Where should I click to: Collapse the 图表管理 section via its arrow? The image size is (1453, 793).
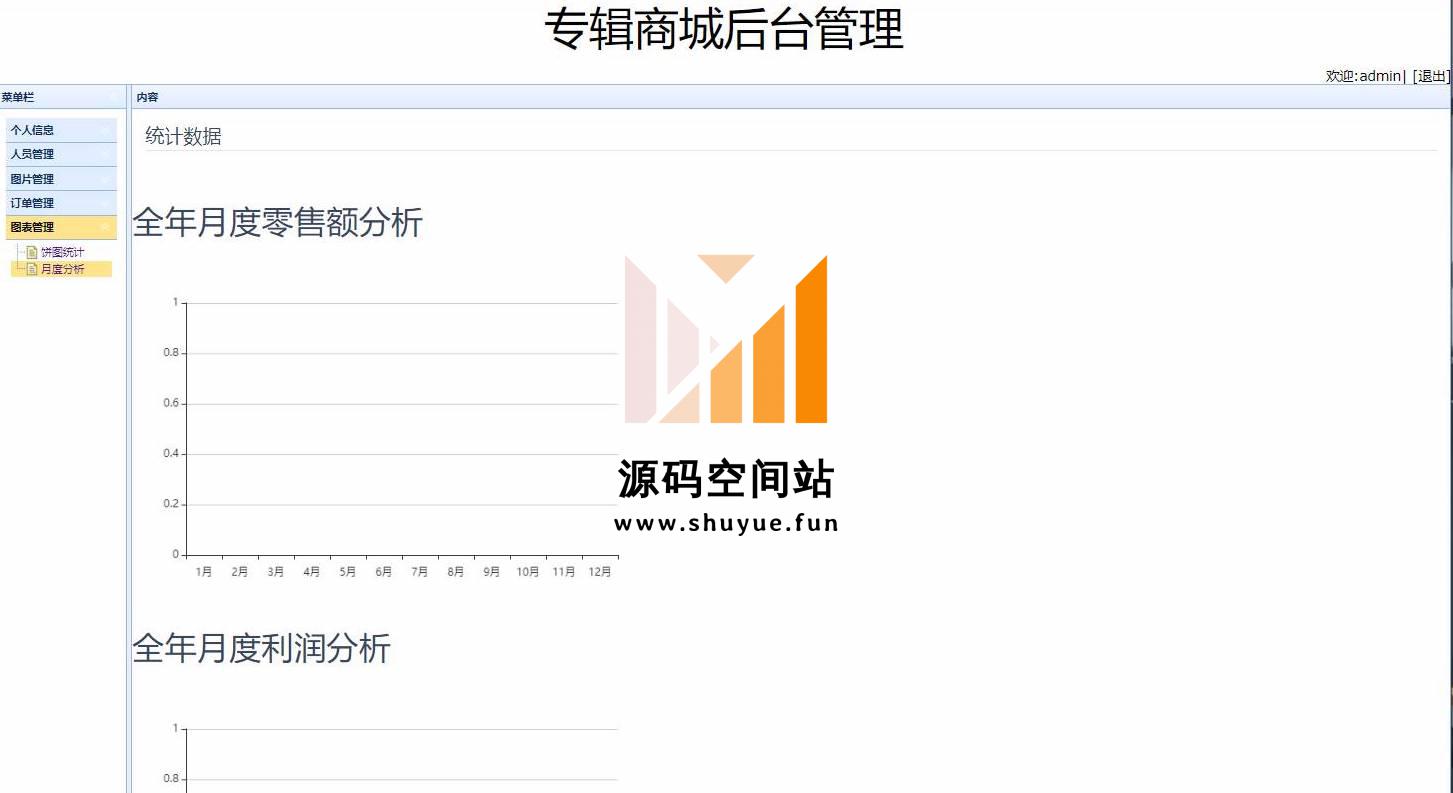pyautogui.click(x=105, y=227)
